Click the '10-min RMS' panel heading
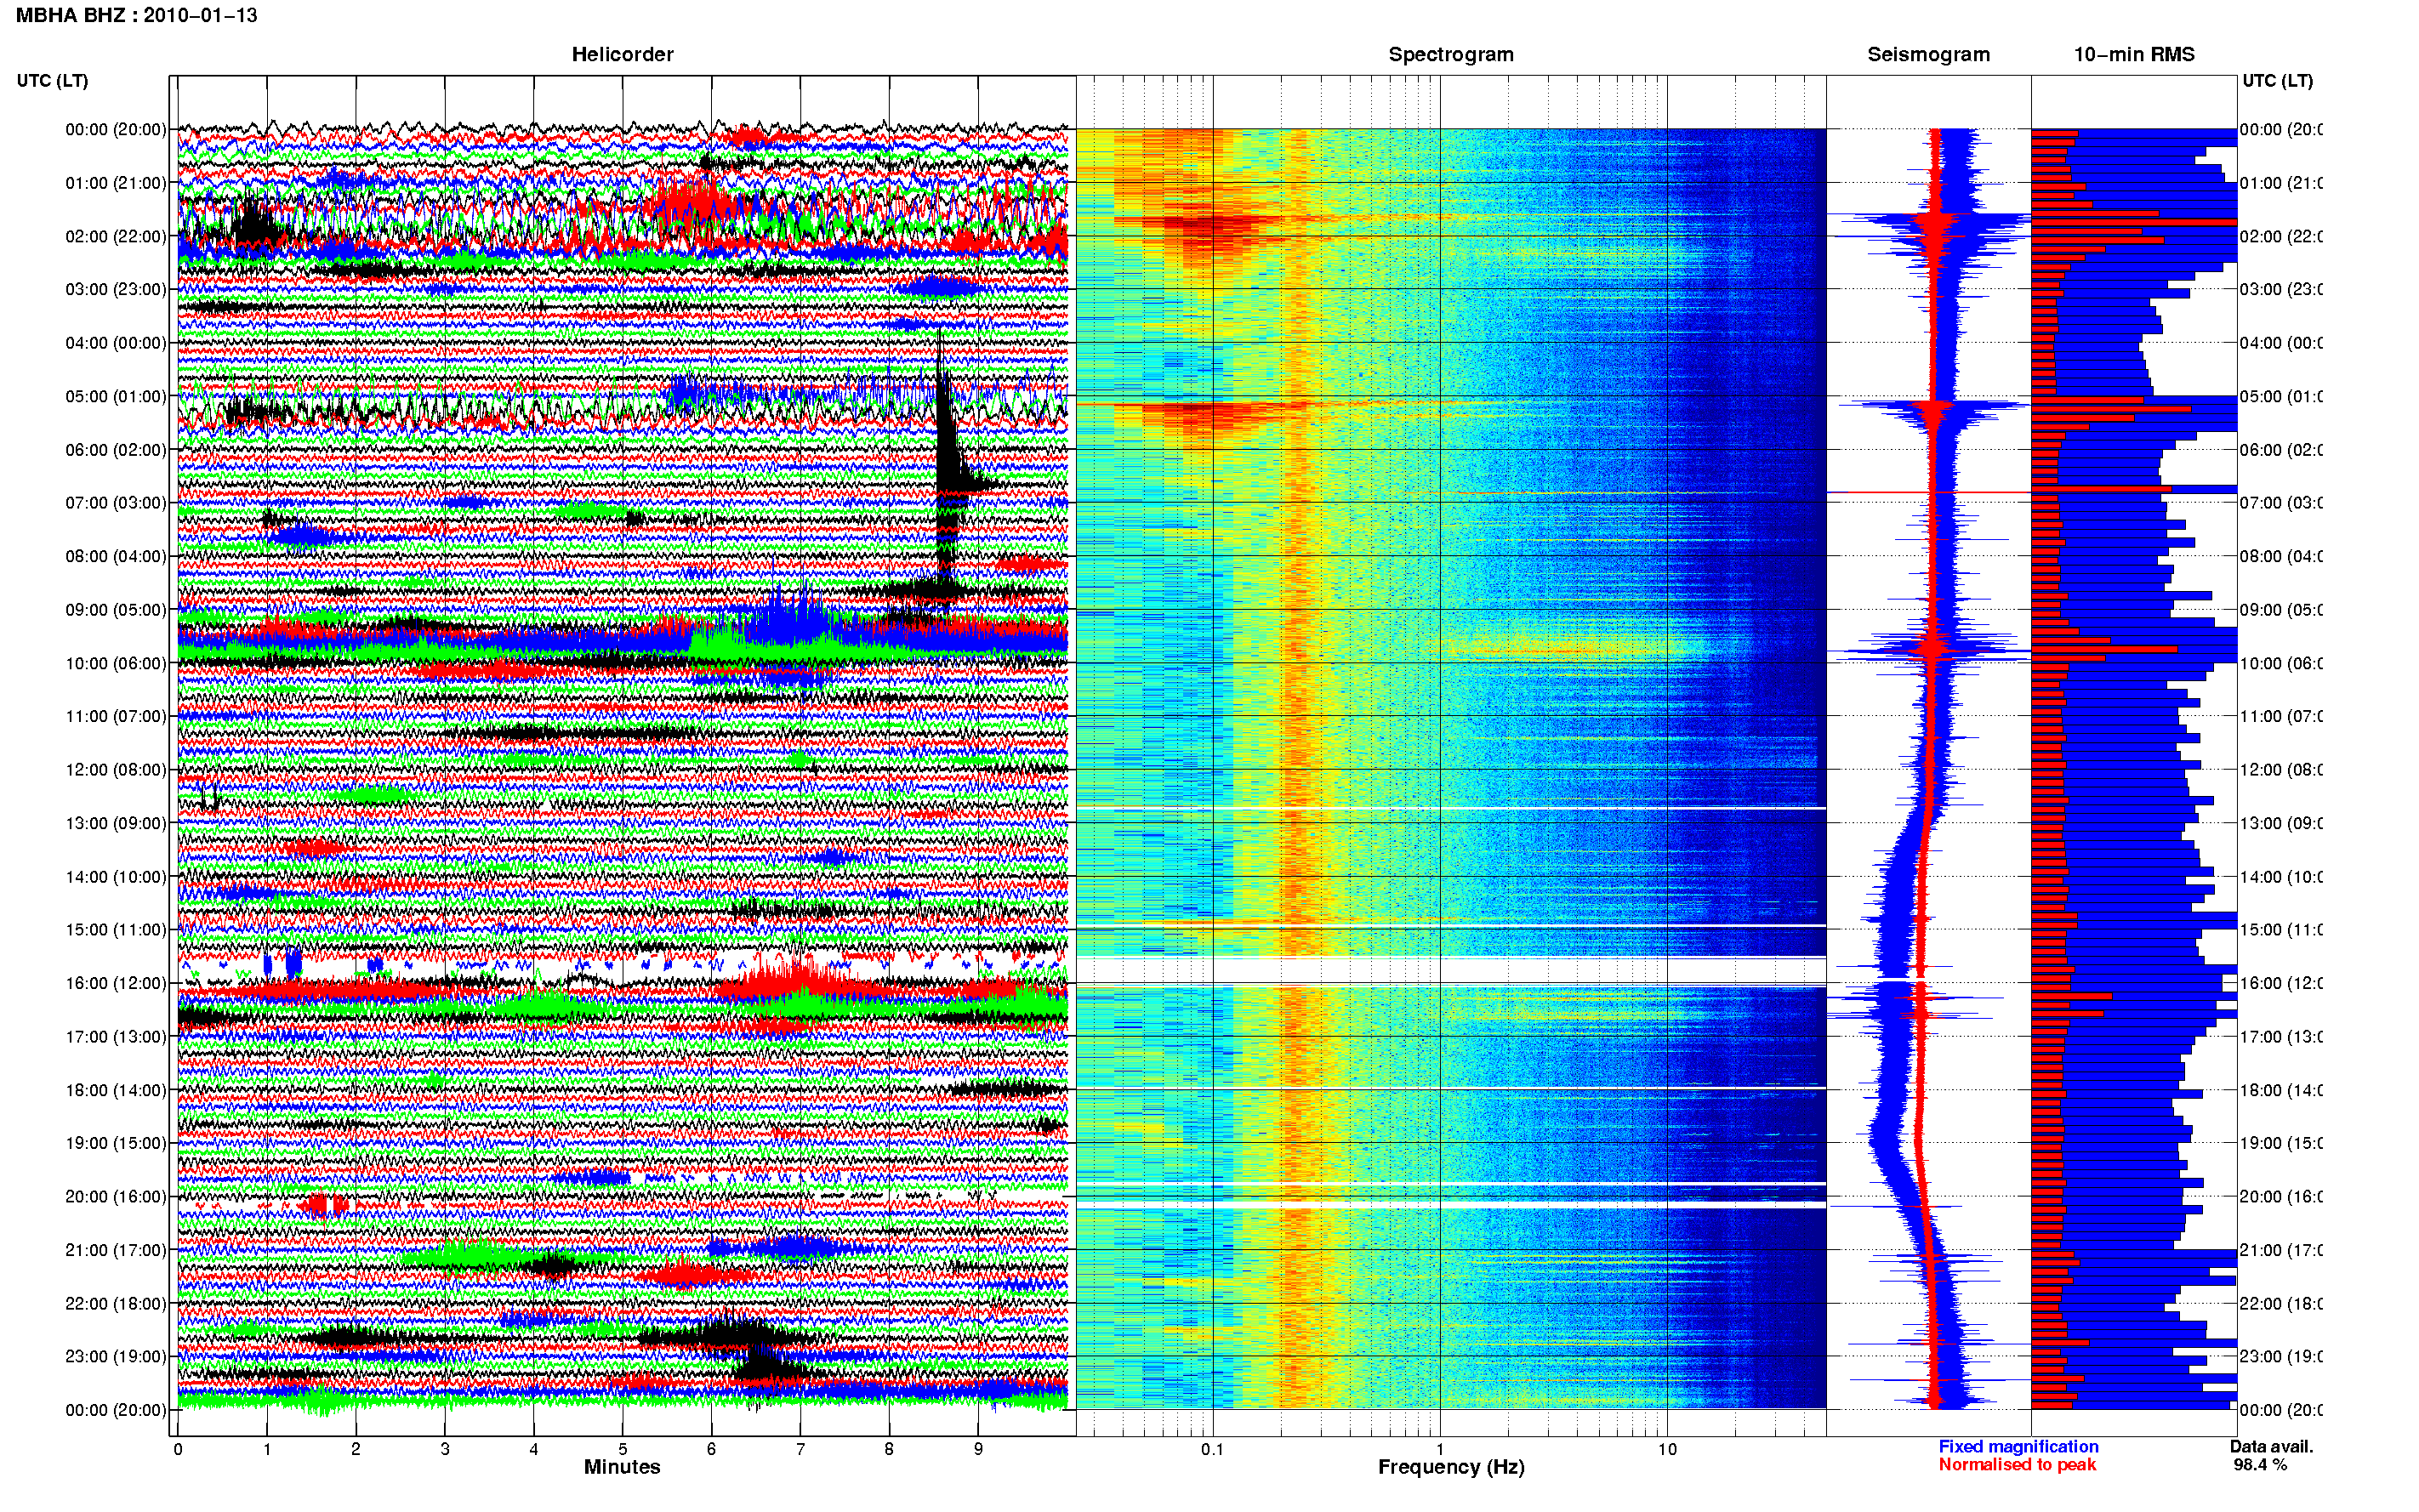Viewport: 2419px width, 1512px height. click(2133, 54)
